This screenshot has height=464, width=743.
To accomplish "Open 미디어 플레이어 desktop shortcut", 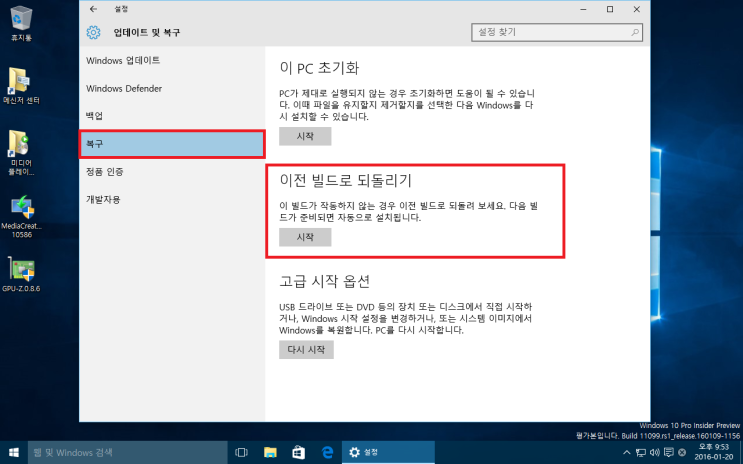I will [x=21, y=153].
